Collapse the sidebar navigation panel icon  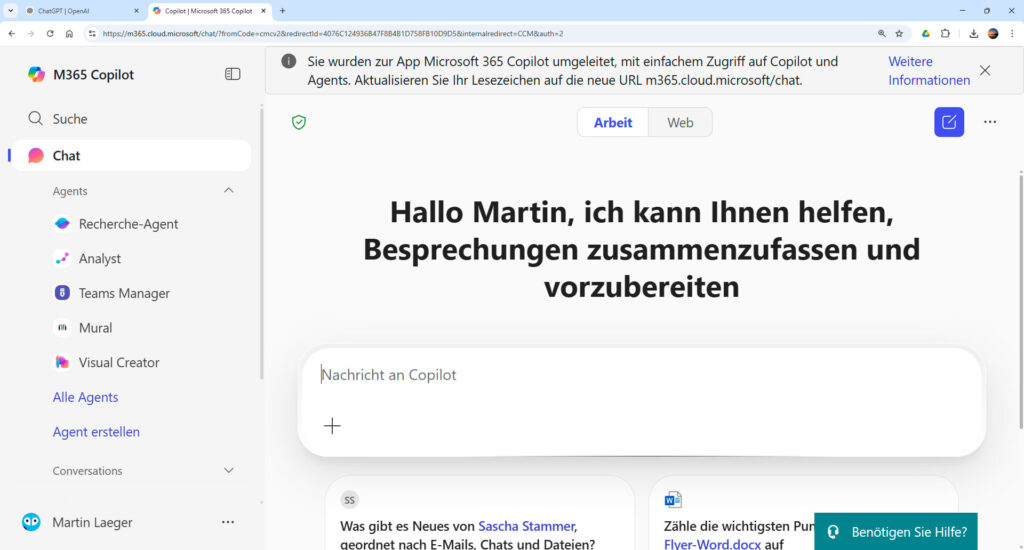(x=232, y=74)
